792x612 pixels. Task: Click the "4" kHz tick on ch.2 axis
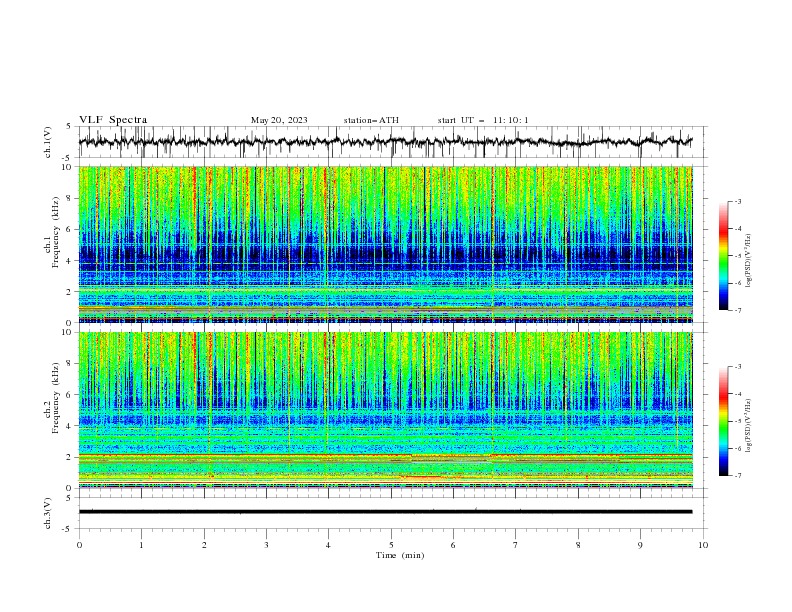point(71,426)
